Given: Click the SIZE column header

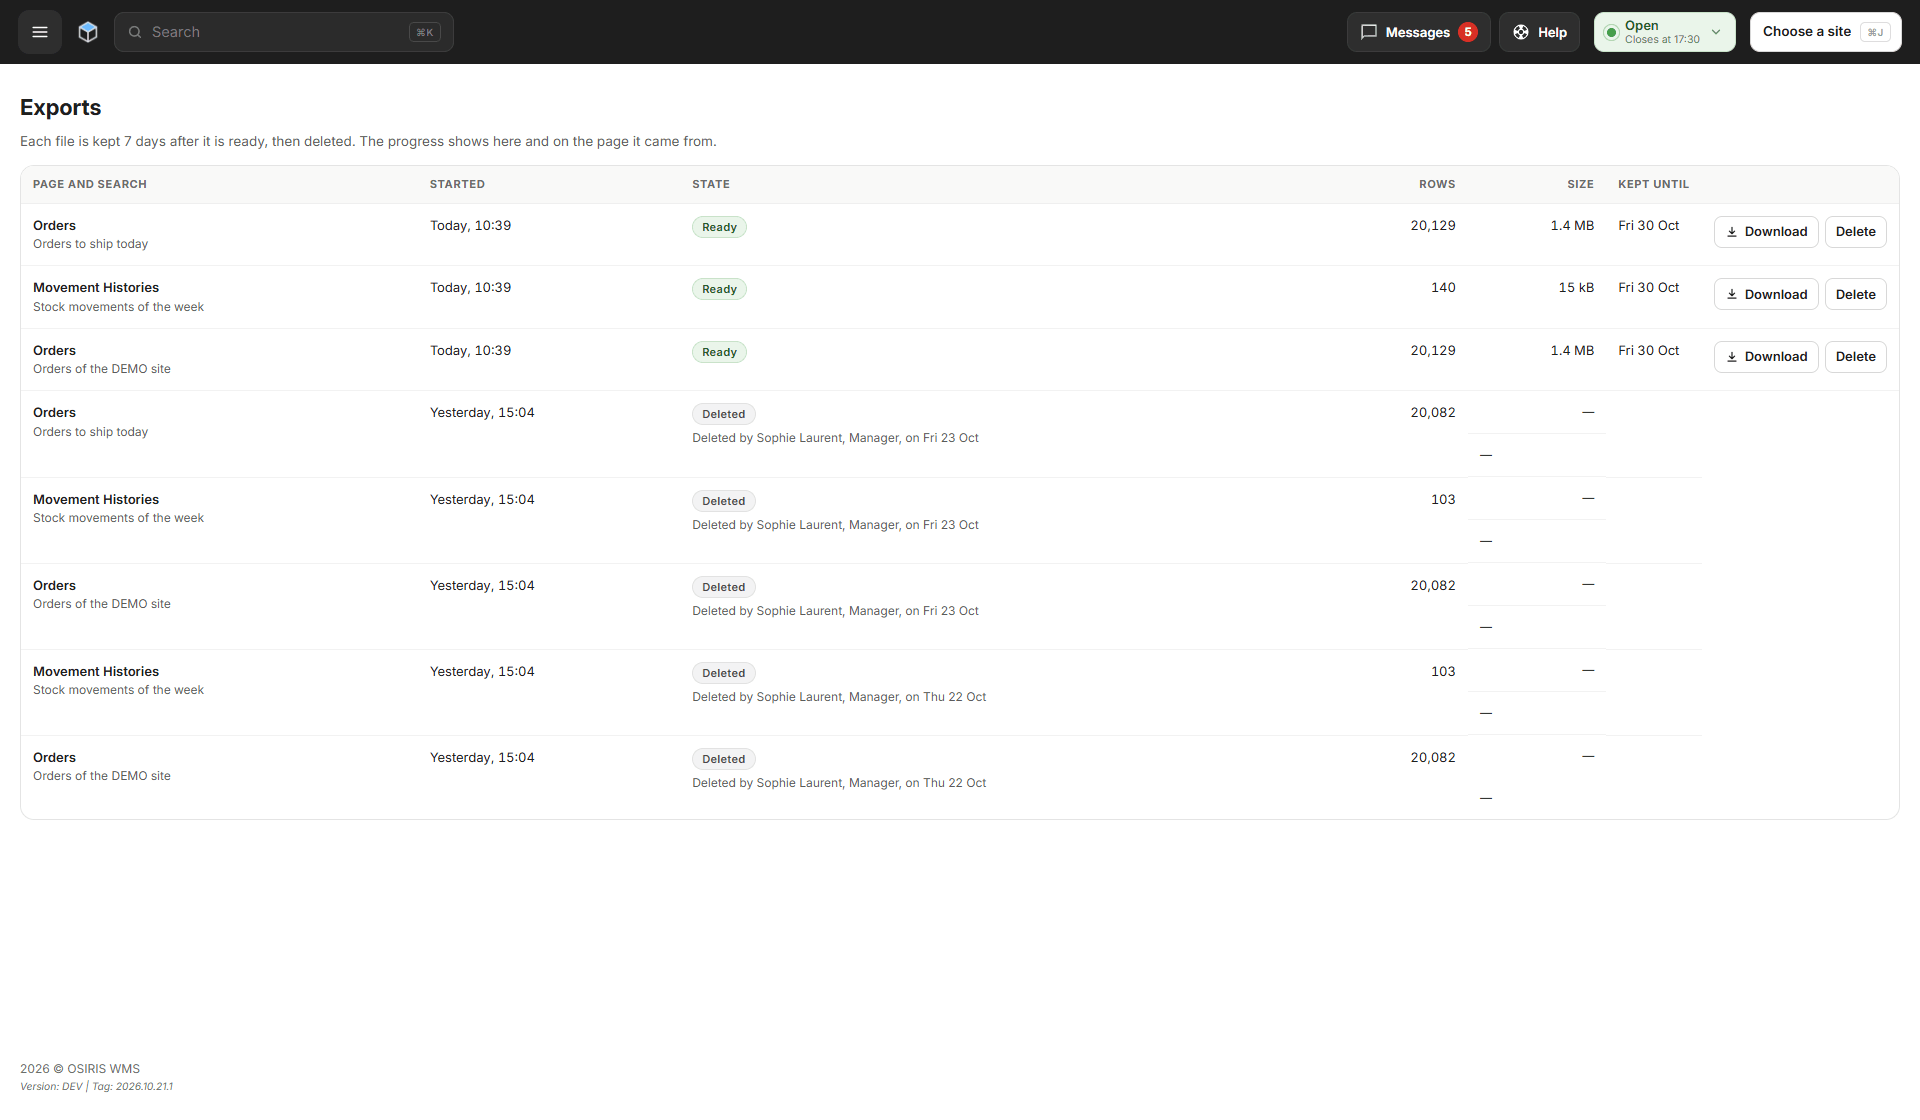Looking at the screenshot, I should (1580, 184).
